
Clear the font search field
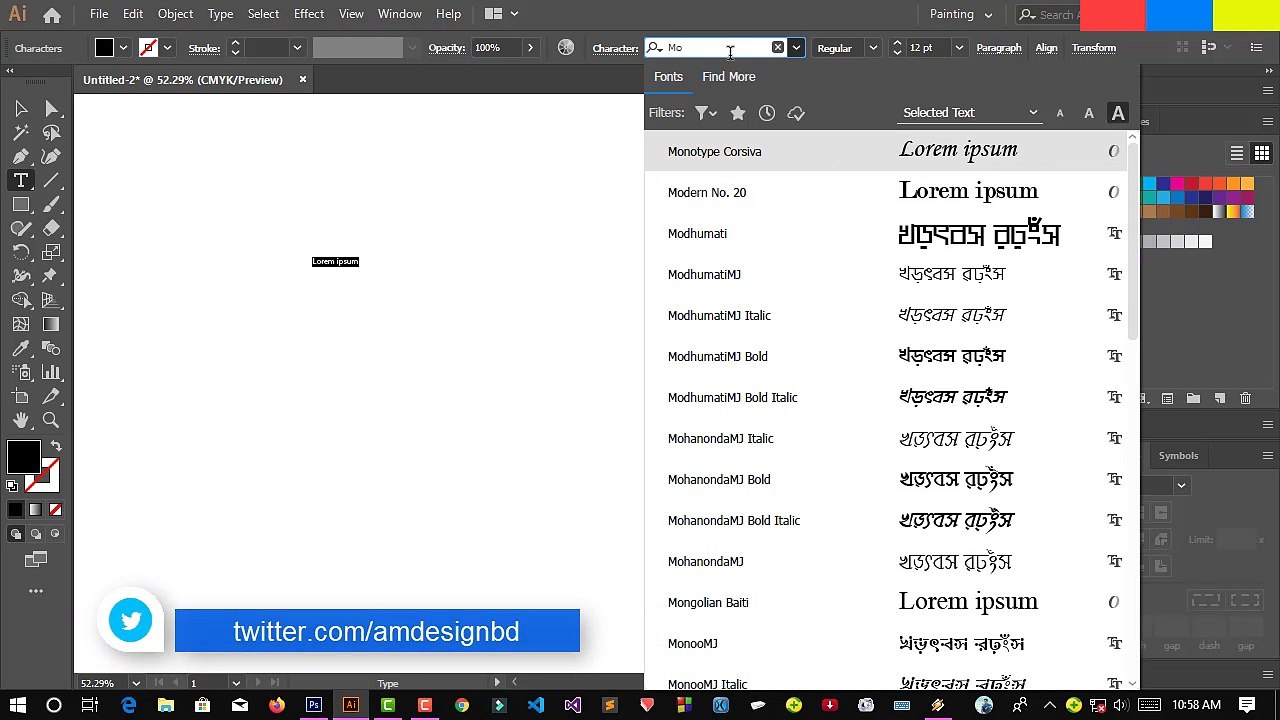pyautogui.click(x=778, y=48)
